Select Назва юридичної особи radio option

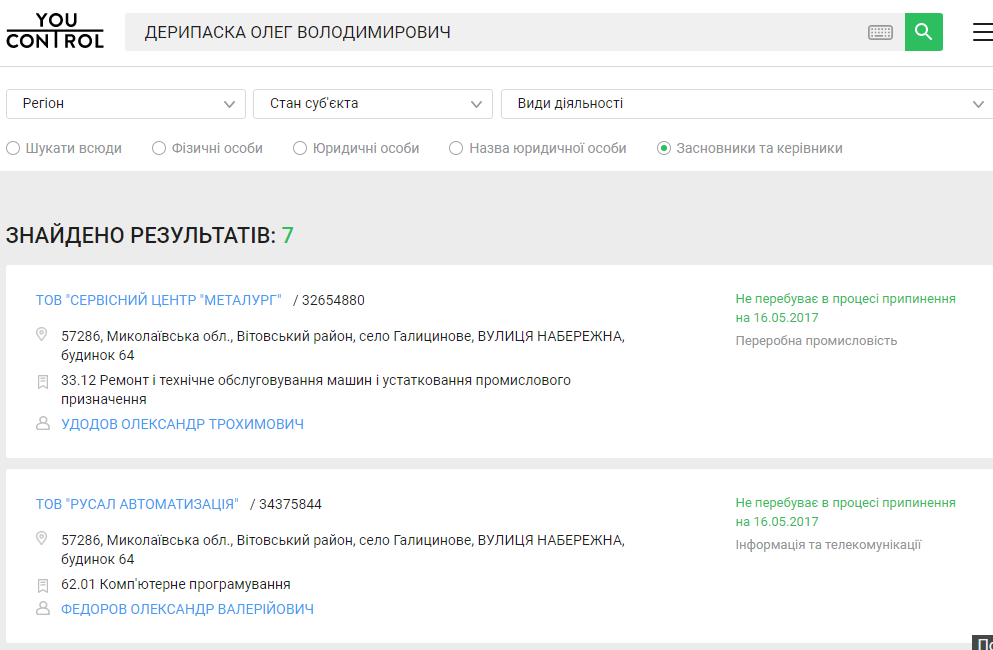point(456,148)
